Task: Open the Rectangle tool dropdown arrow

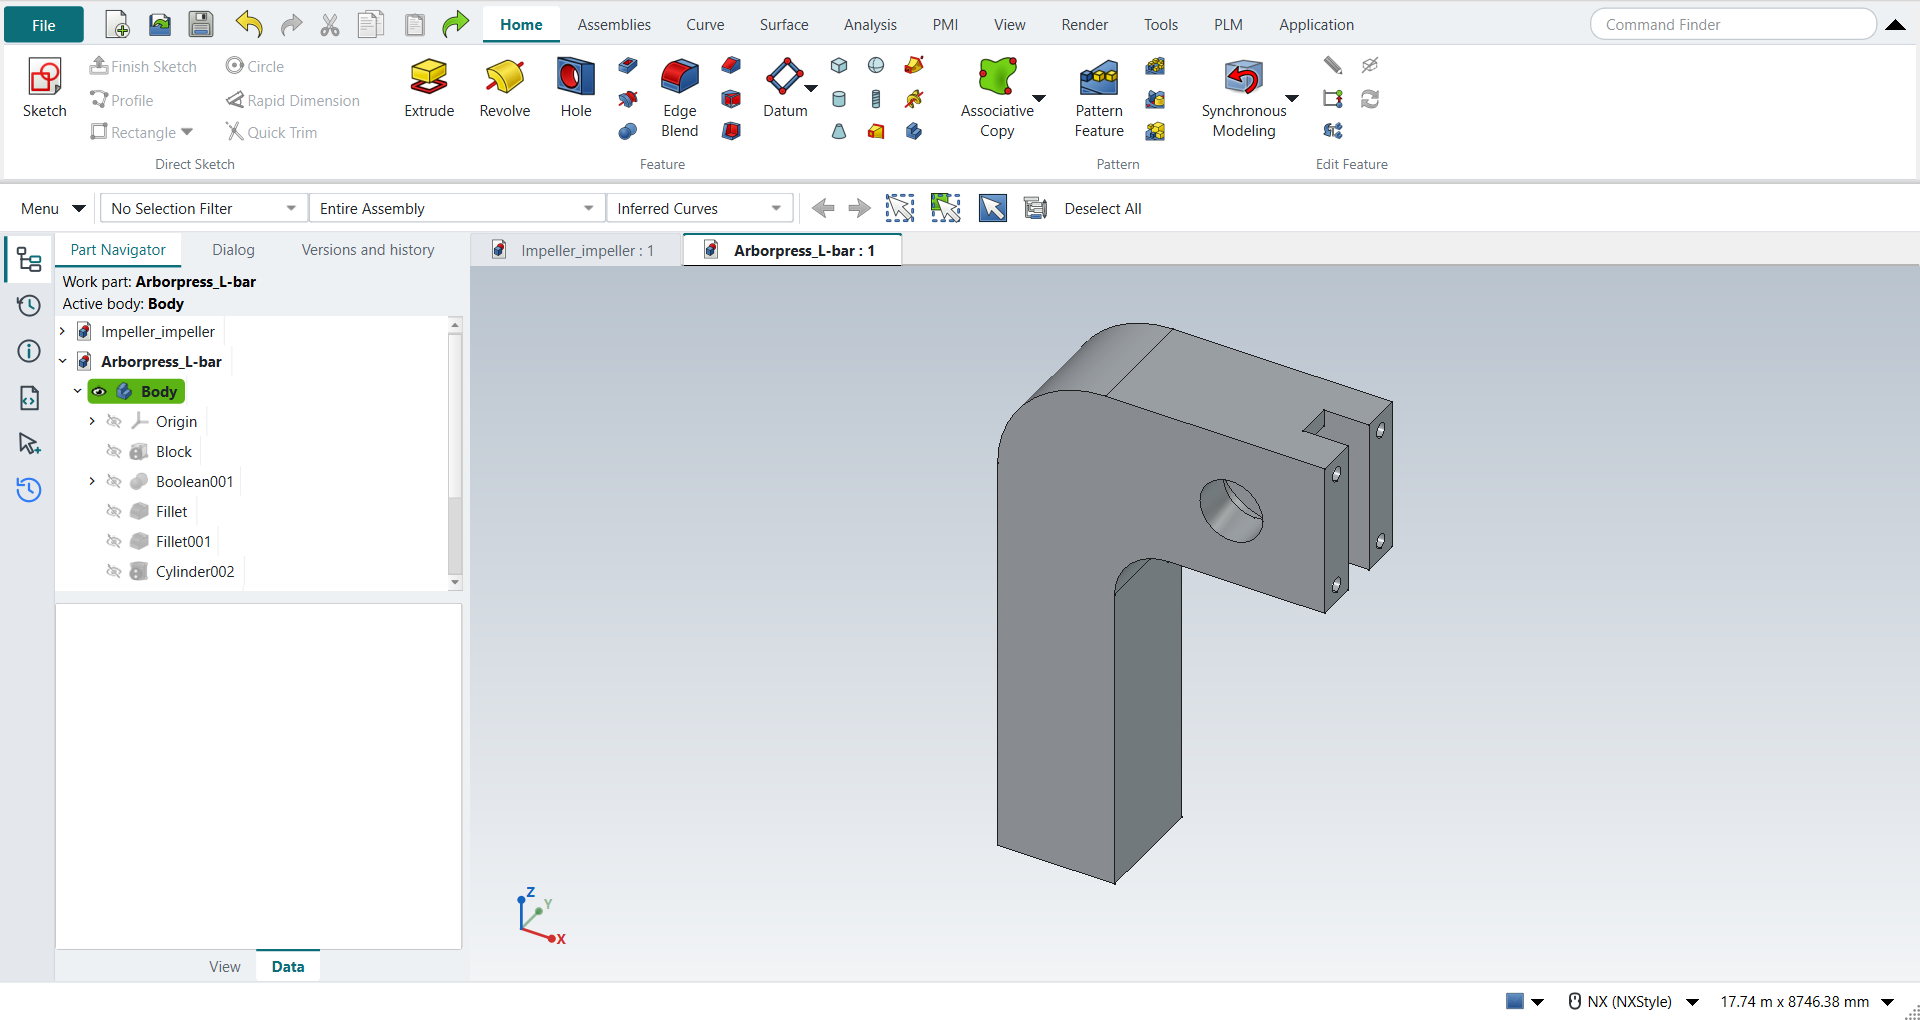Action: [187, 132]
